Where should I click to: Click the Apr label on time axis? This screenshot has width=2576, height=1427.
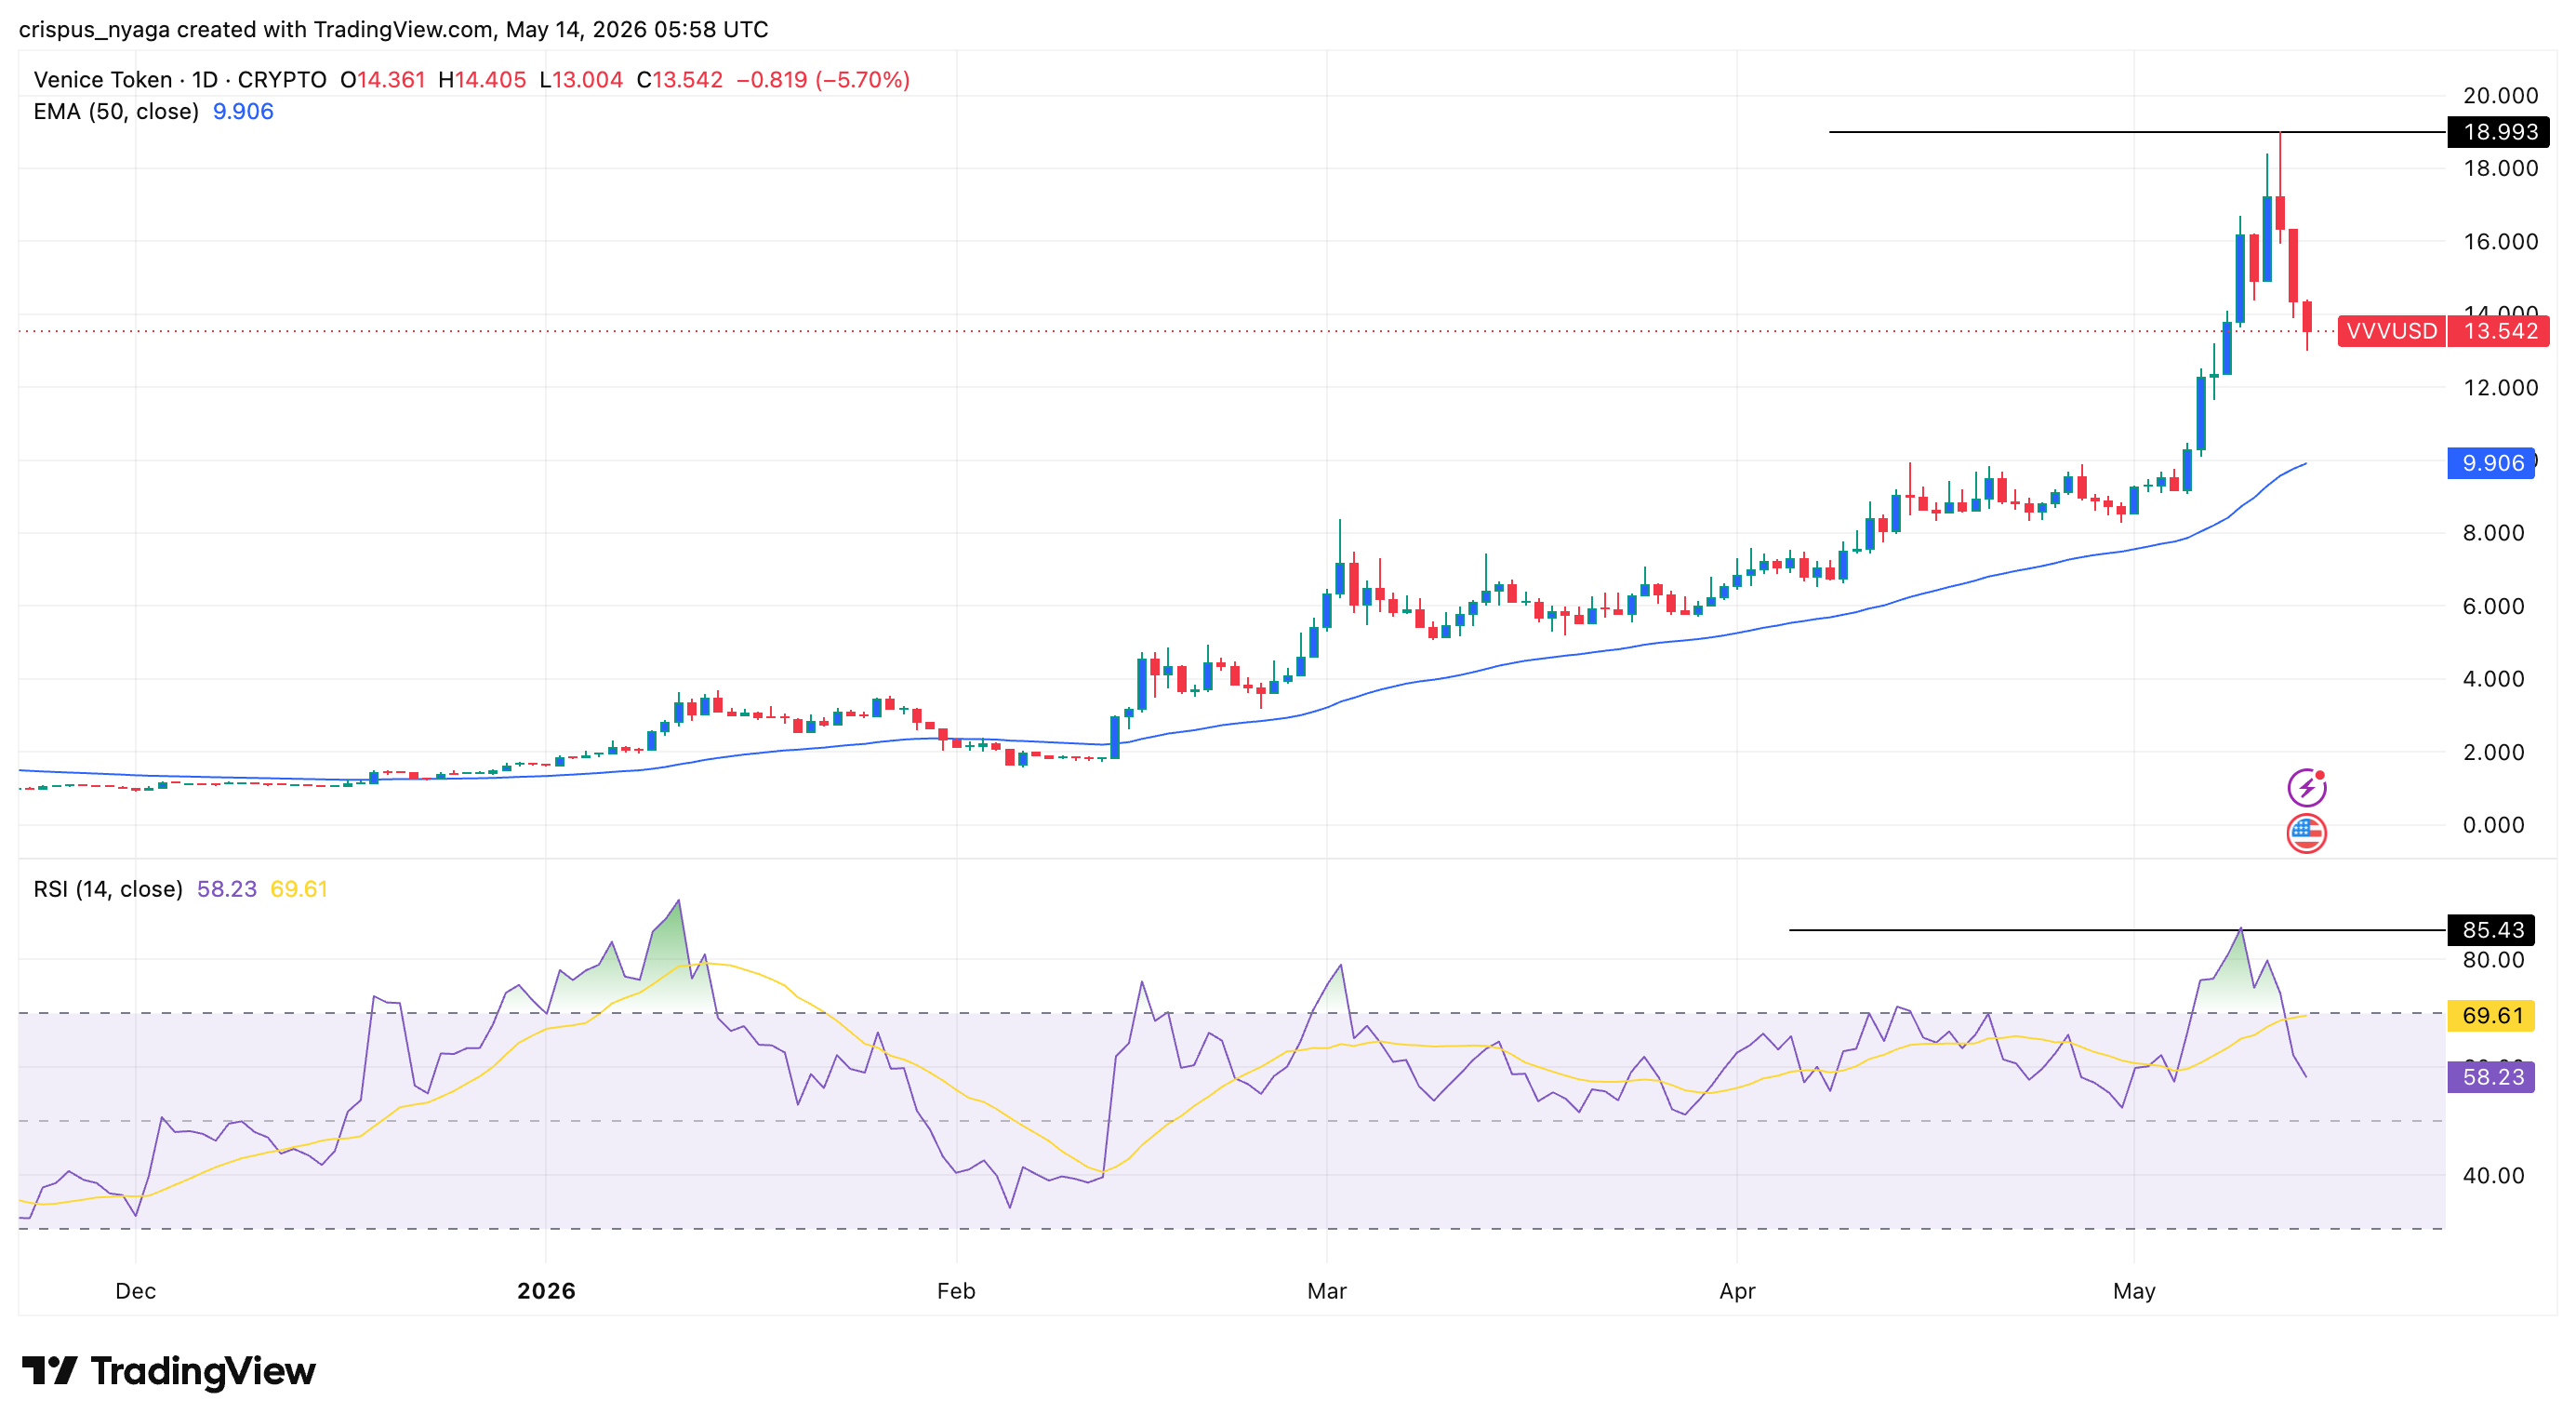[x=1737, y=1291]
